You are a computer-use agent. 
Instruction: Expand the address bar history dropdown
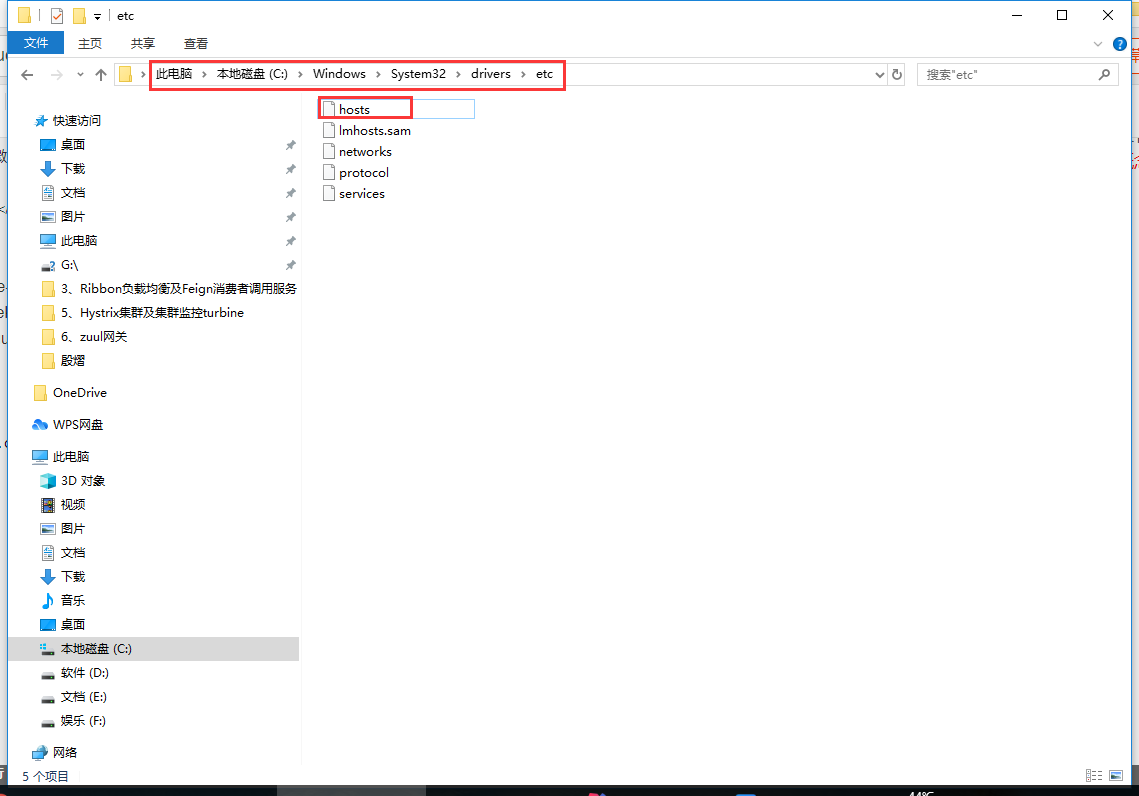880,75
